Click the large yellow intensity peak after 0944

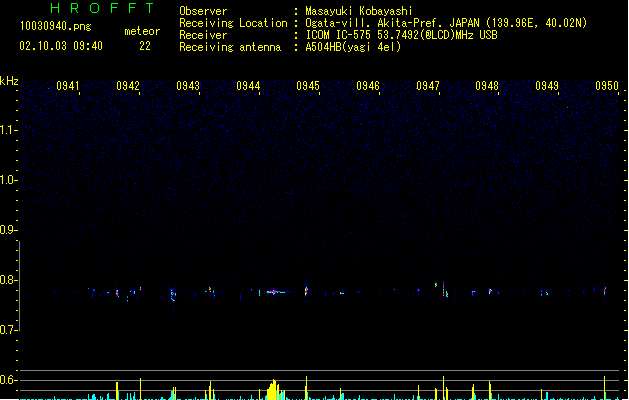(274, 390)
